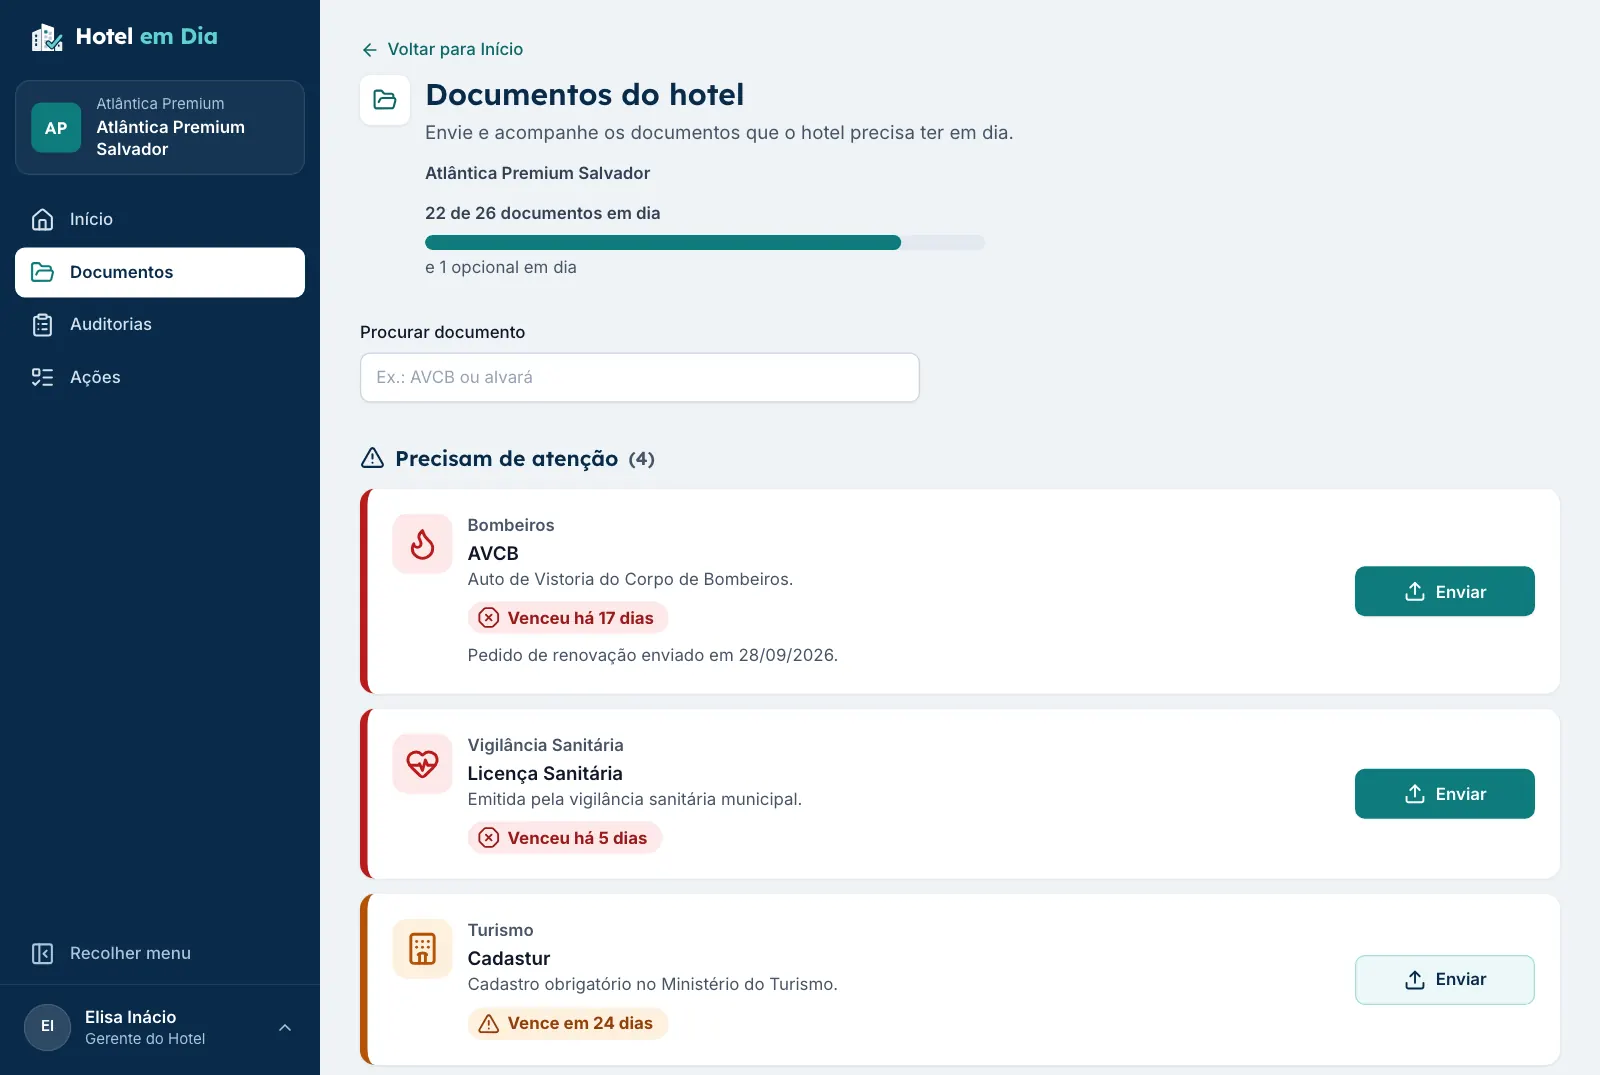Click the Hotel em Dia logo icon
Screen dimensions: 1600x1075
[x=47, y=37]
